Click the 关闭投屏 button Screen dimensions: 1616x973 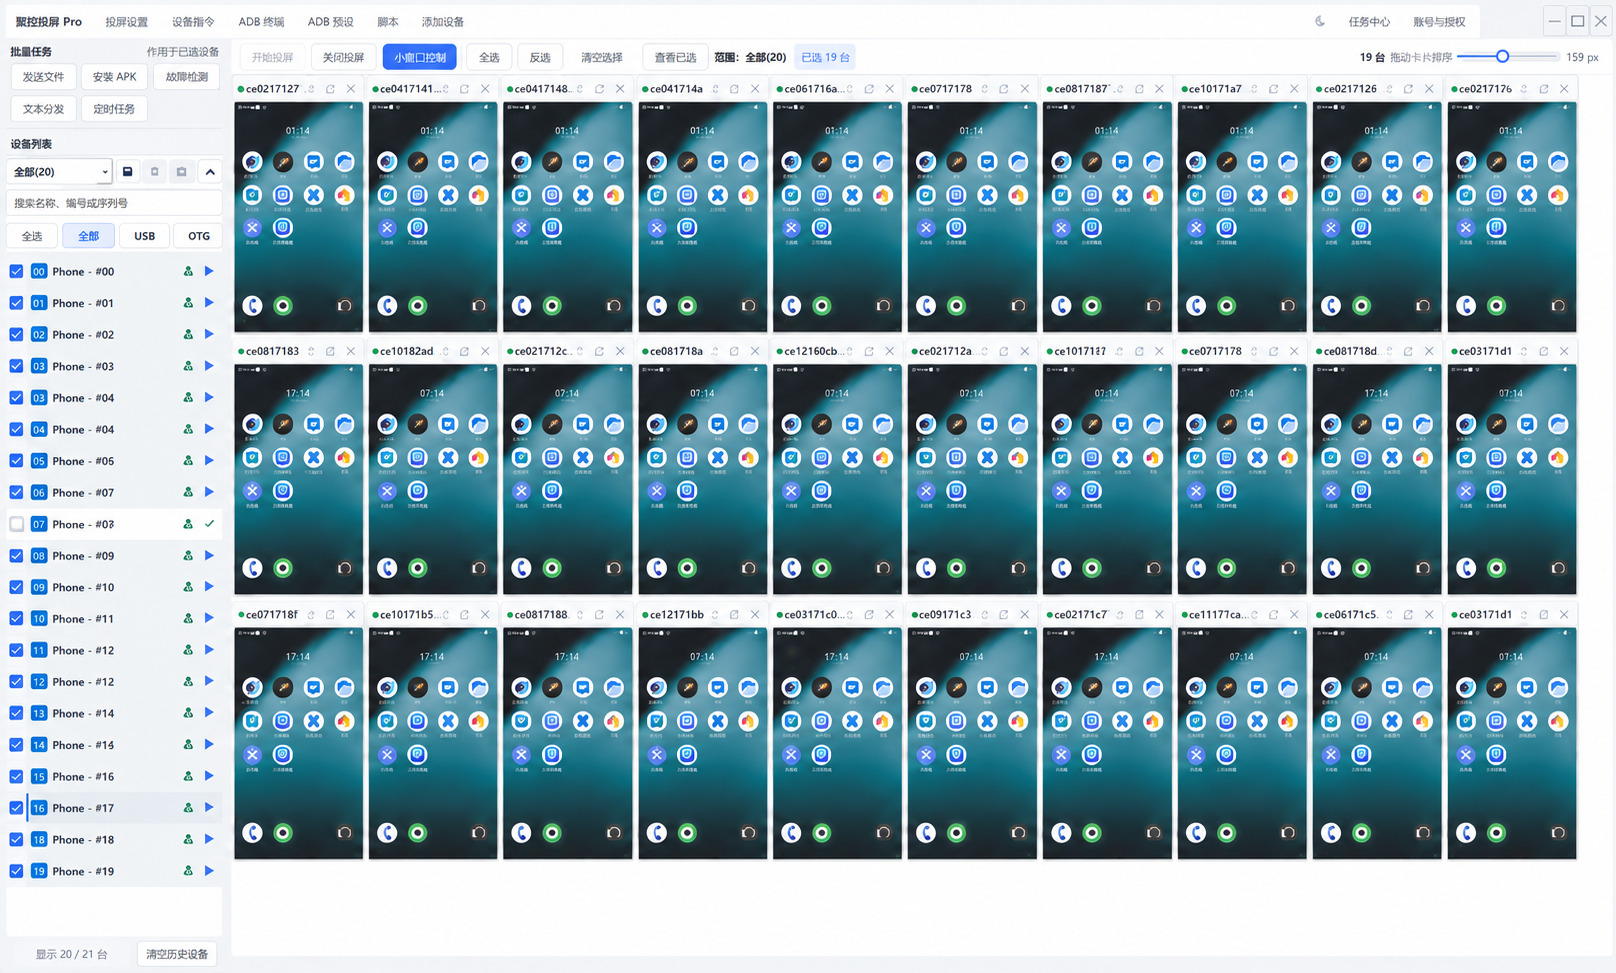click(x=343, y=57)
